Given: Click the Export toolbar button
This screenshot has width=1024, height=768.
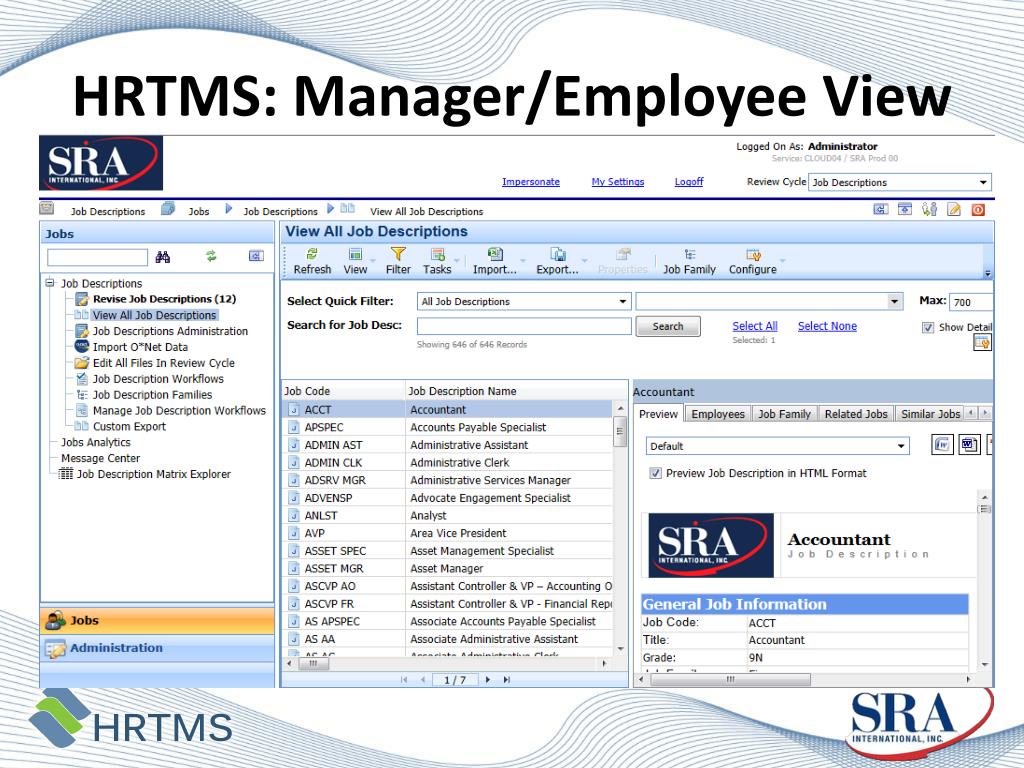Looking at the screenshot, I should (557, 261).
